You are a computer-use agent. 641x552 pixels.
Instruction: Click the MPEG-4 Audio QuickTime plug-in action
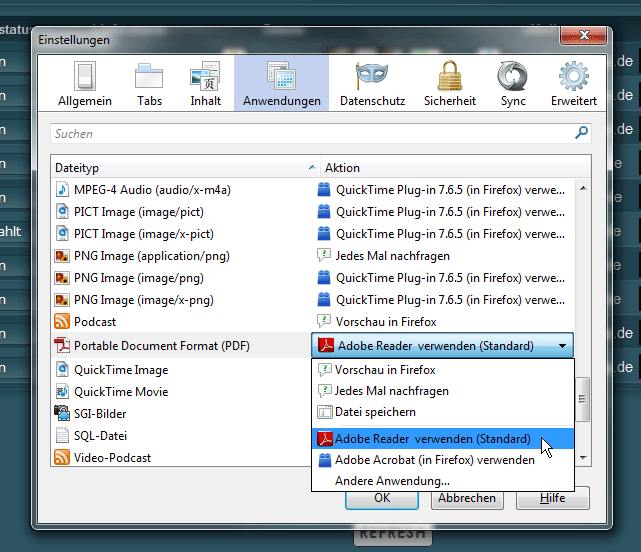[442, 190]
